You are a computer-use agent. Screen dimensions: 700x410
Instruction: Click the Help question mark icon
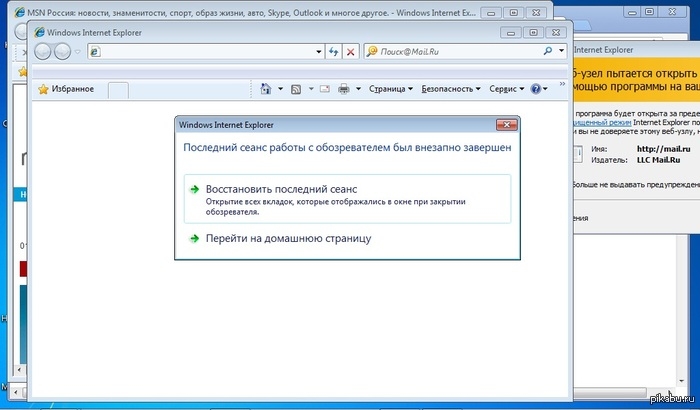[536, 89]
